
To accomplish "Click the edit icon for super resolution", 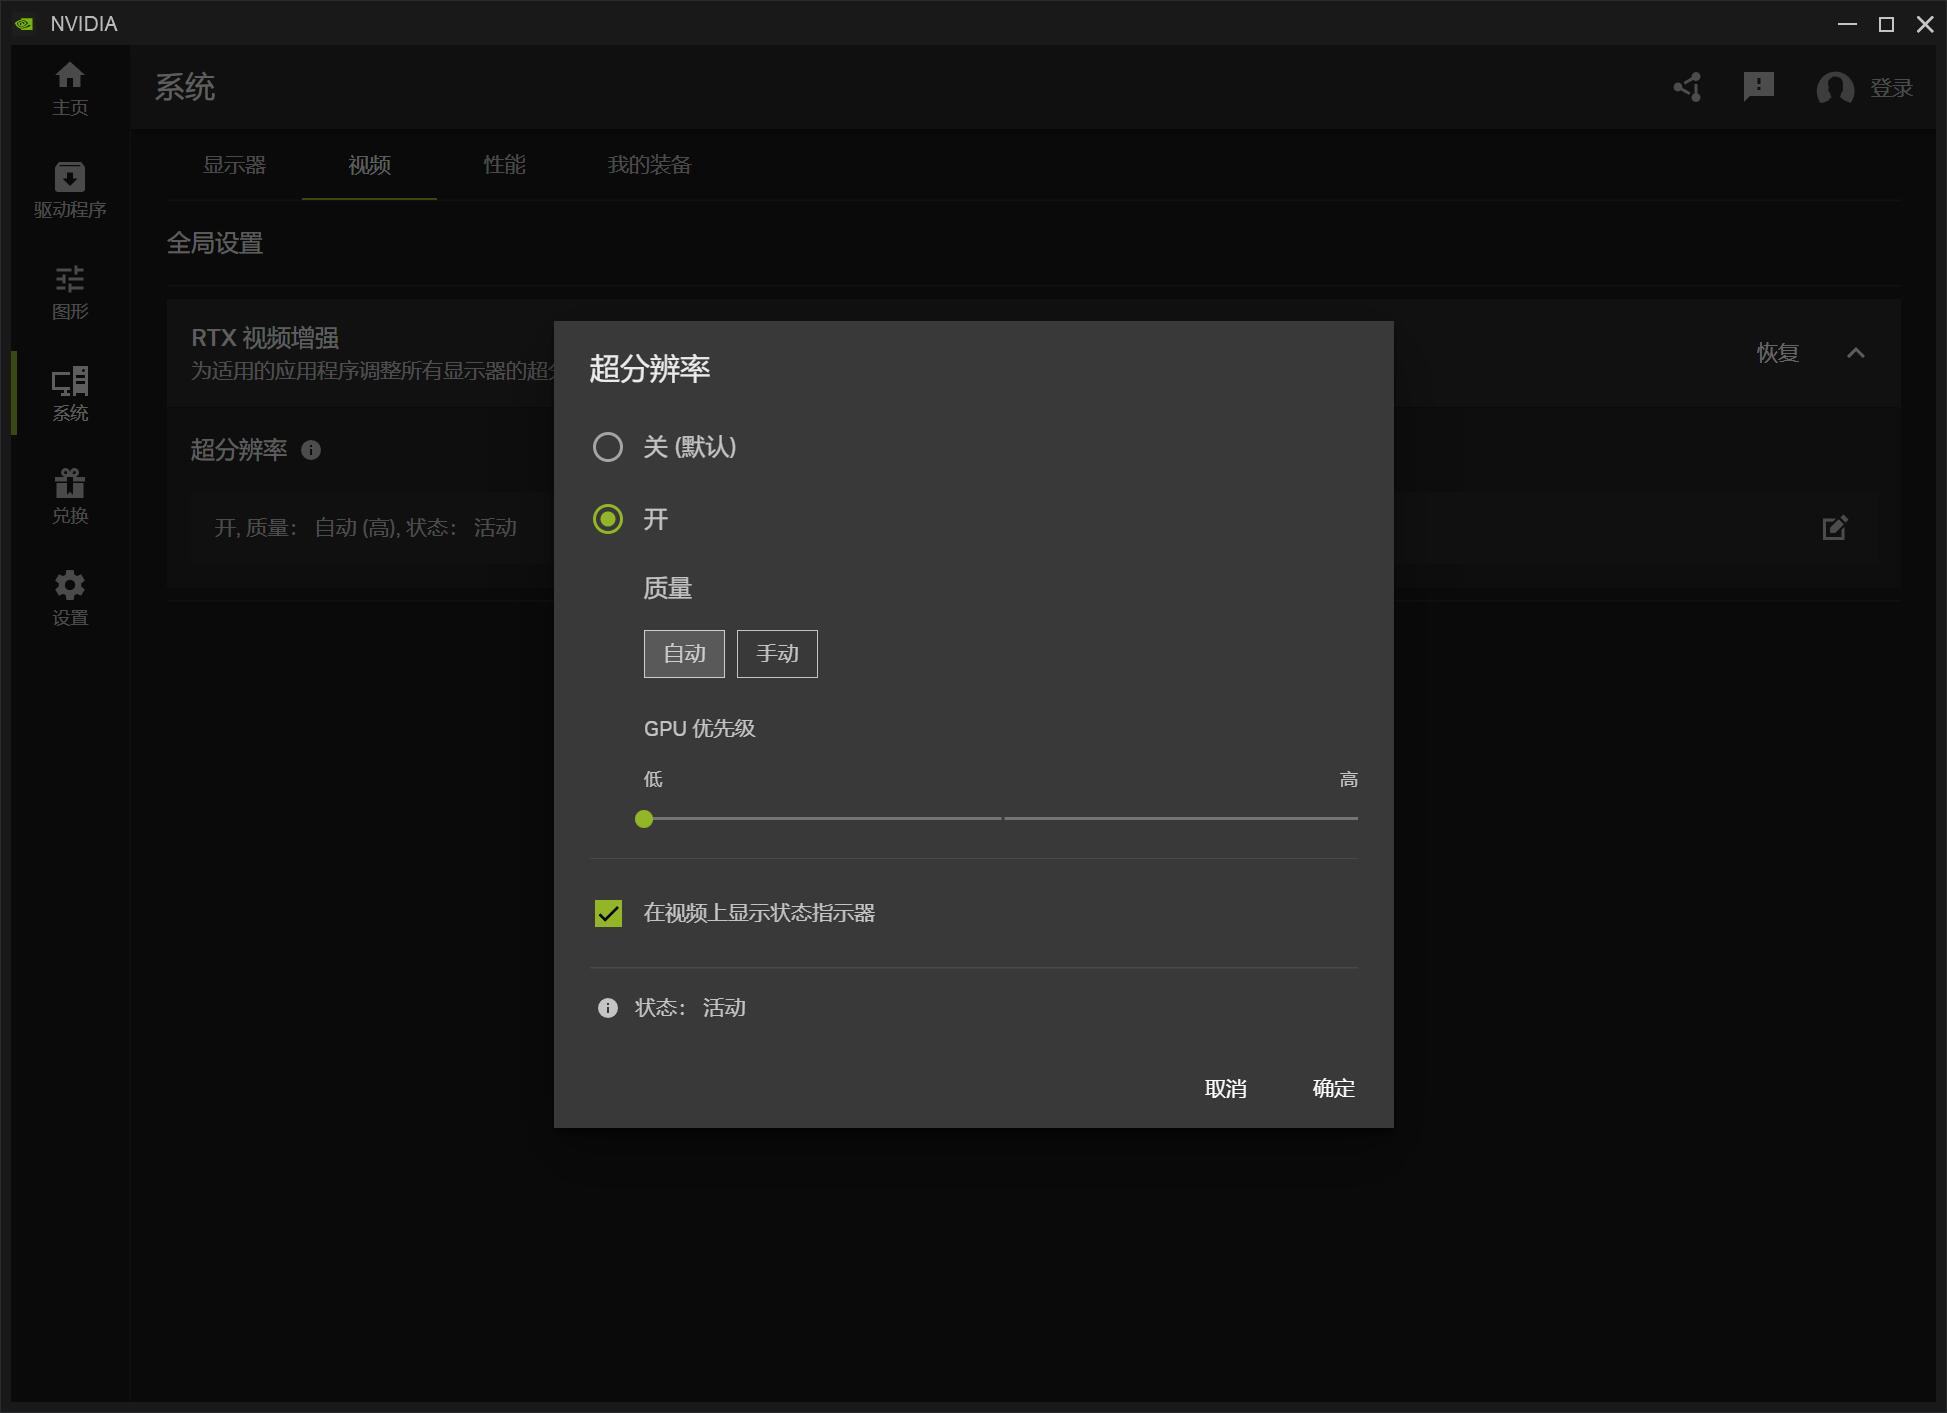I will coord(1835,528).
